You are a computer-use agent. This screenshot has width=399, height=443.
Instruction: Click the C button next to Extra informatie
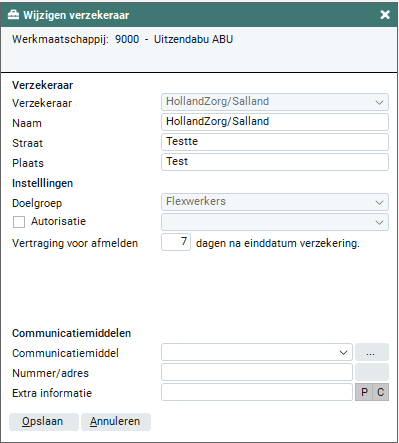[x=381, y=392]
